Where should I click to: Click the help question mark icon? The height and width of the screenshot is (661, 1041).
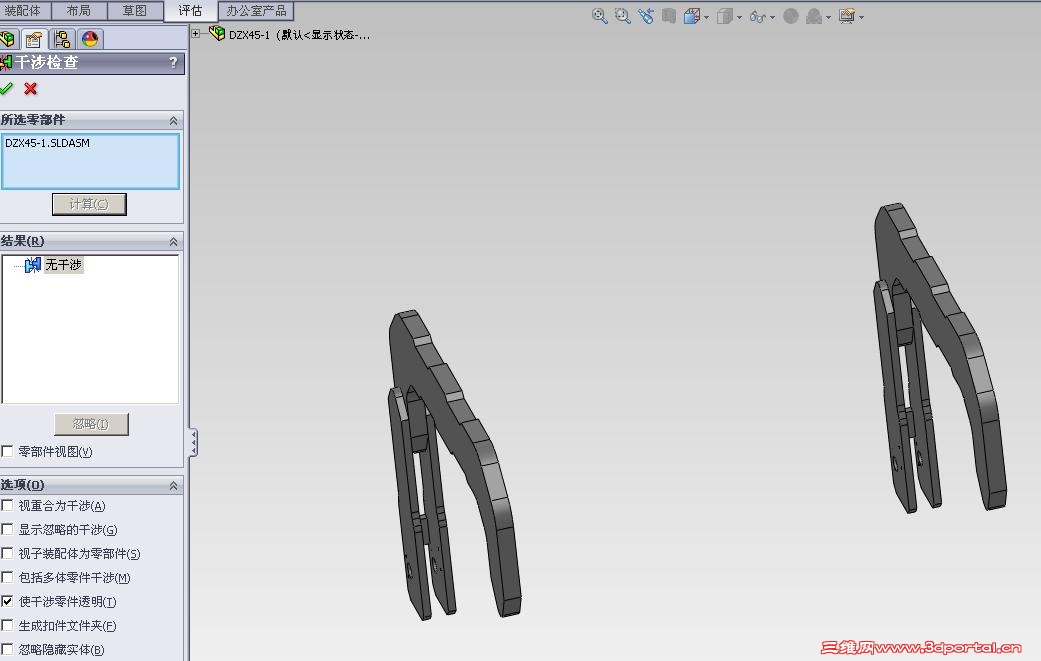tap(173, 62)
